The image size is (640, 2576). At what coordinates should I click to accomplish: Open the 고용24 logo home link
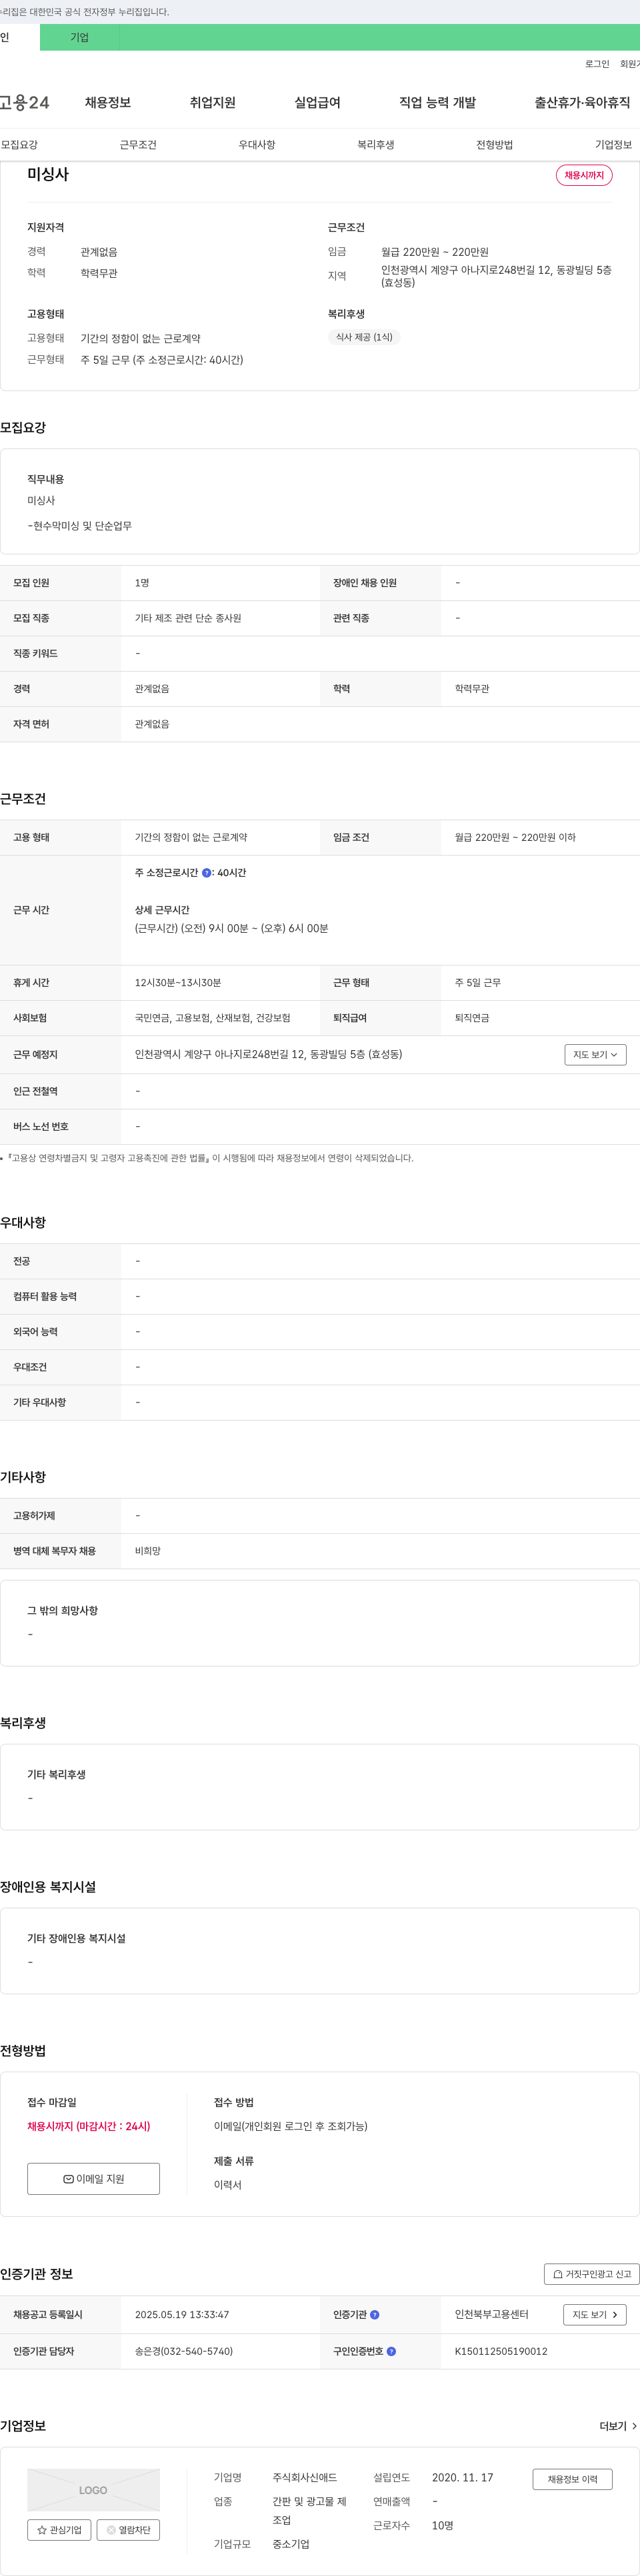pyautogui.click(x=25, y=102)
